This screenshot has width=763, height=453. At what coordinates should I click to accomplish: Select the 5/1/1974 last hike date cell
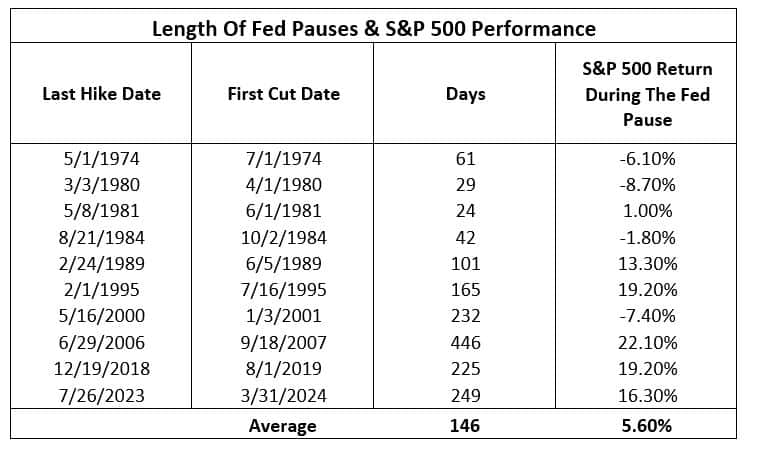point(102,159)
